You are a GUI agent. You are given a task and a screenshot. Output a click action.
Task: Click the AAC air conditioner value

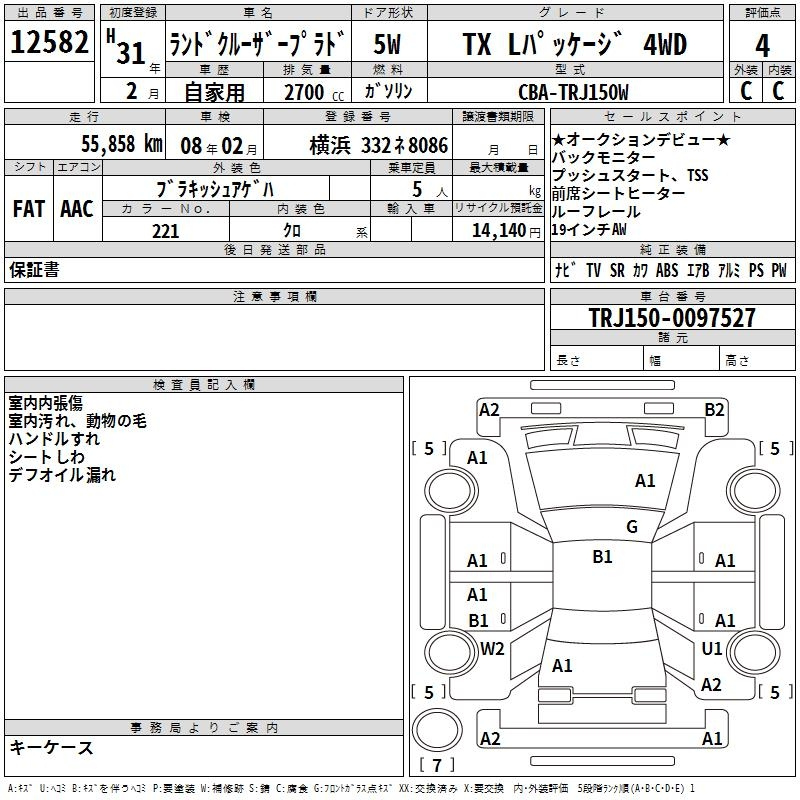tap(77, 209)
